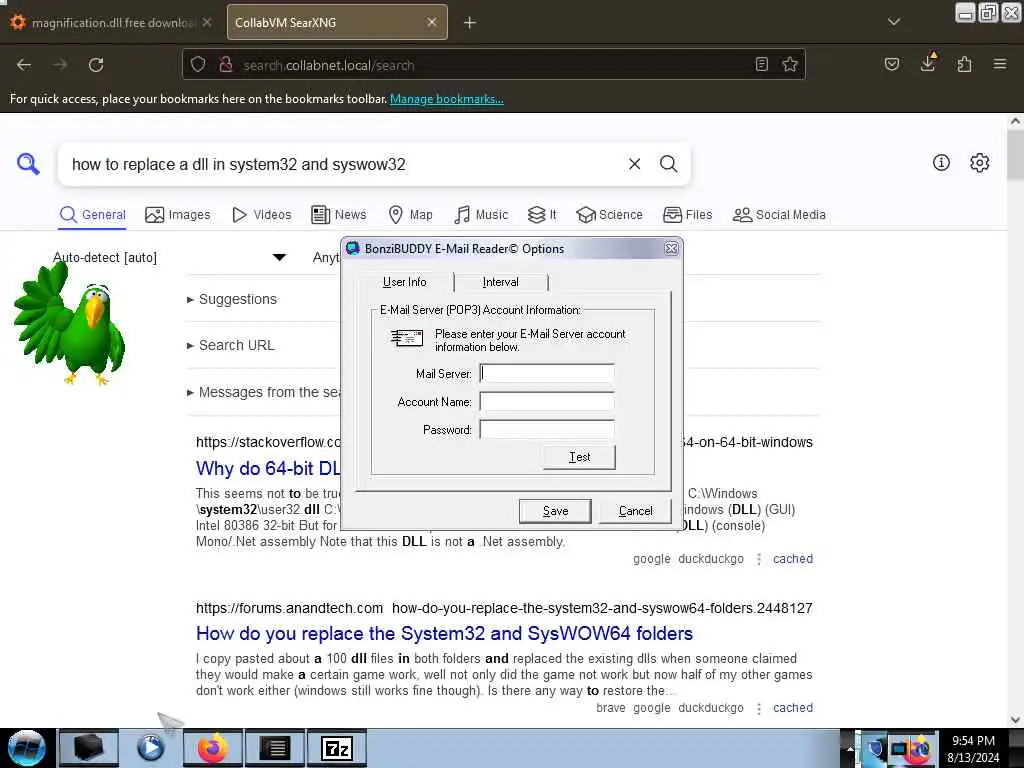Click the forward navigation arrow
The width and height of the screenshot is (1024, 768).
60,65
